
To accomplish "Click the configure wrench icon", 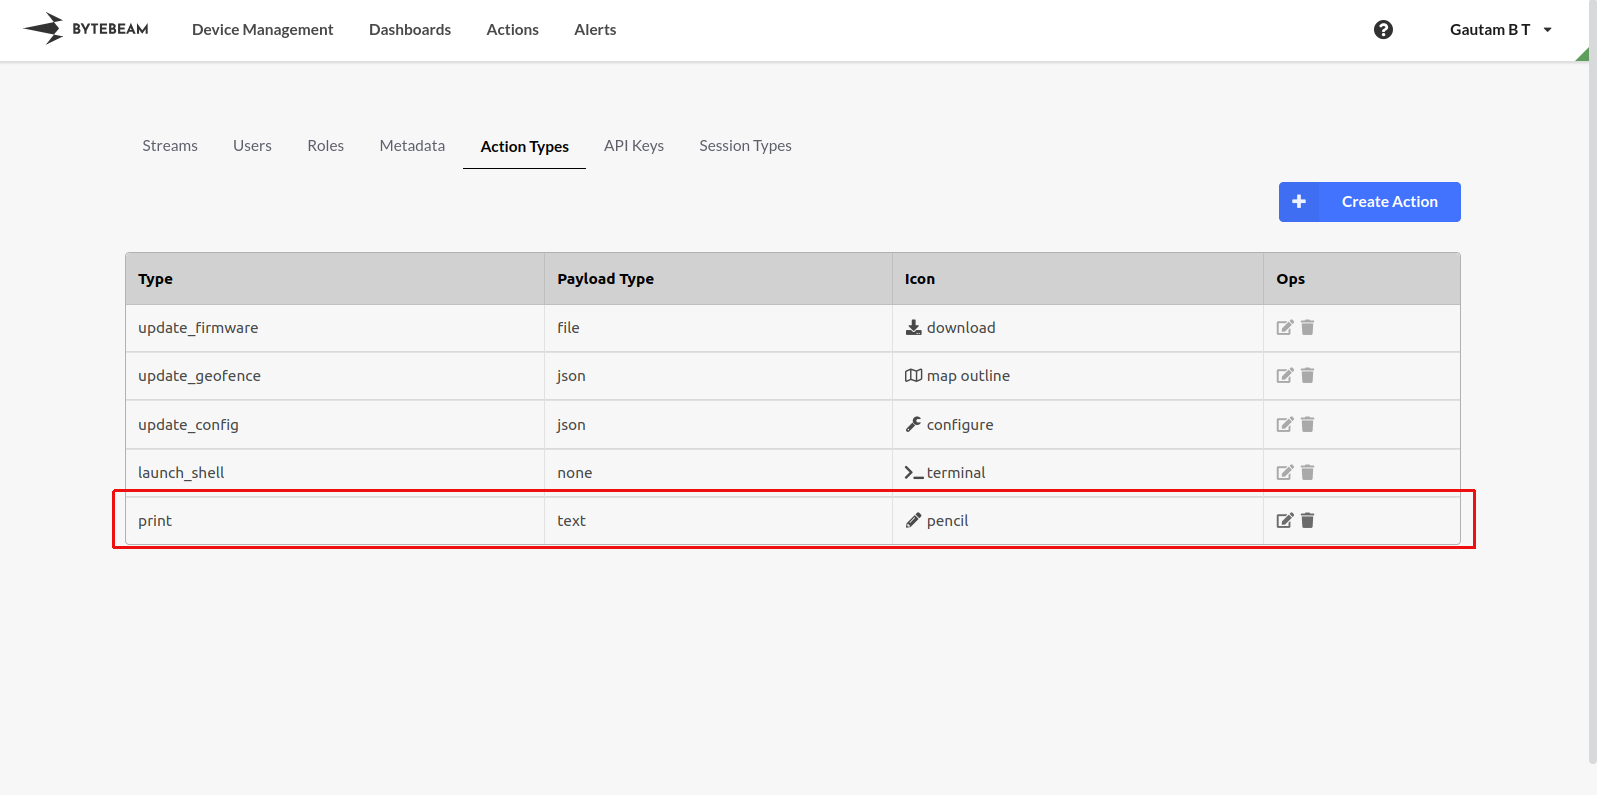I will 913,424.
